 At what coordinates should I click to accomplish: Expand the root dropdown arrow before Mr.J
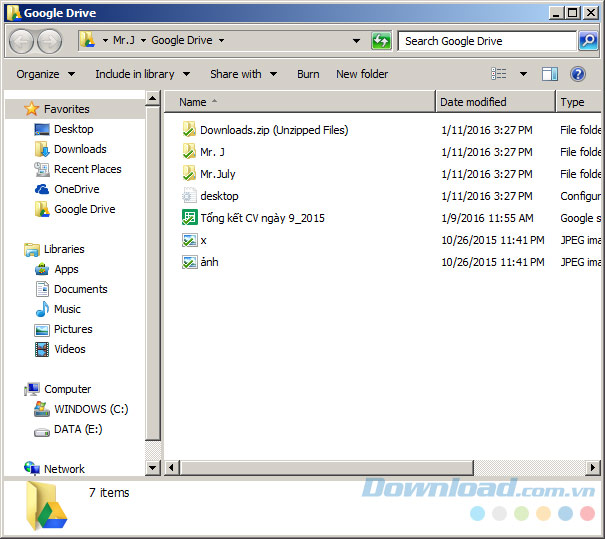pos(105,40)
